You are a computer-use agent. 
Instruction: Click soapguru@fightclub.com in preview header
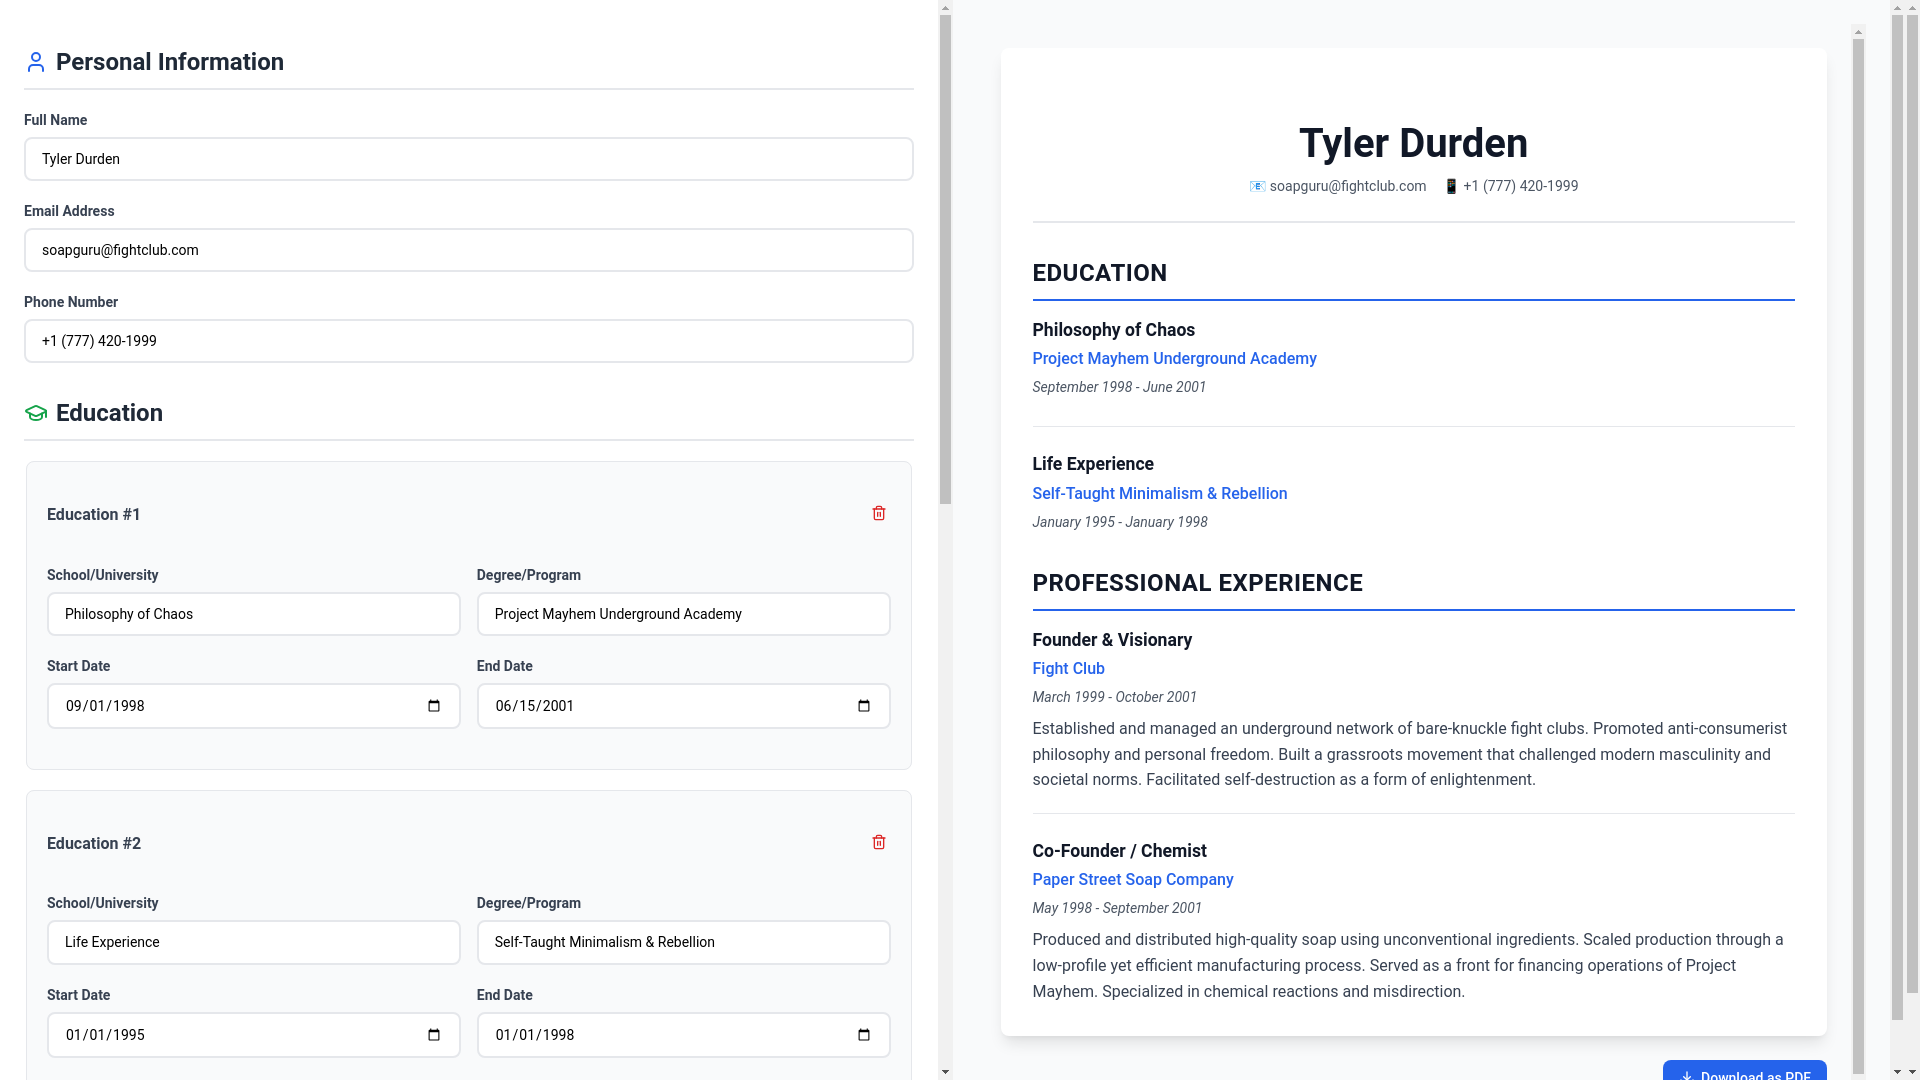coord(1348,186)
